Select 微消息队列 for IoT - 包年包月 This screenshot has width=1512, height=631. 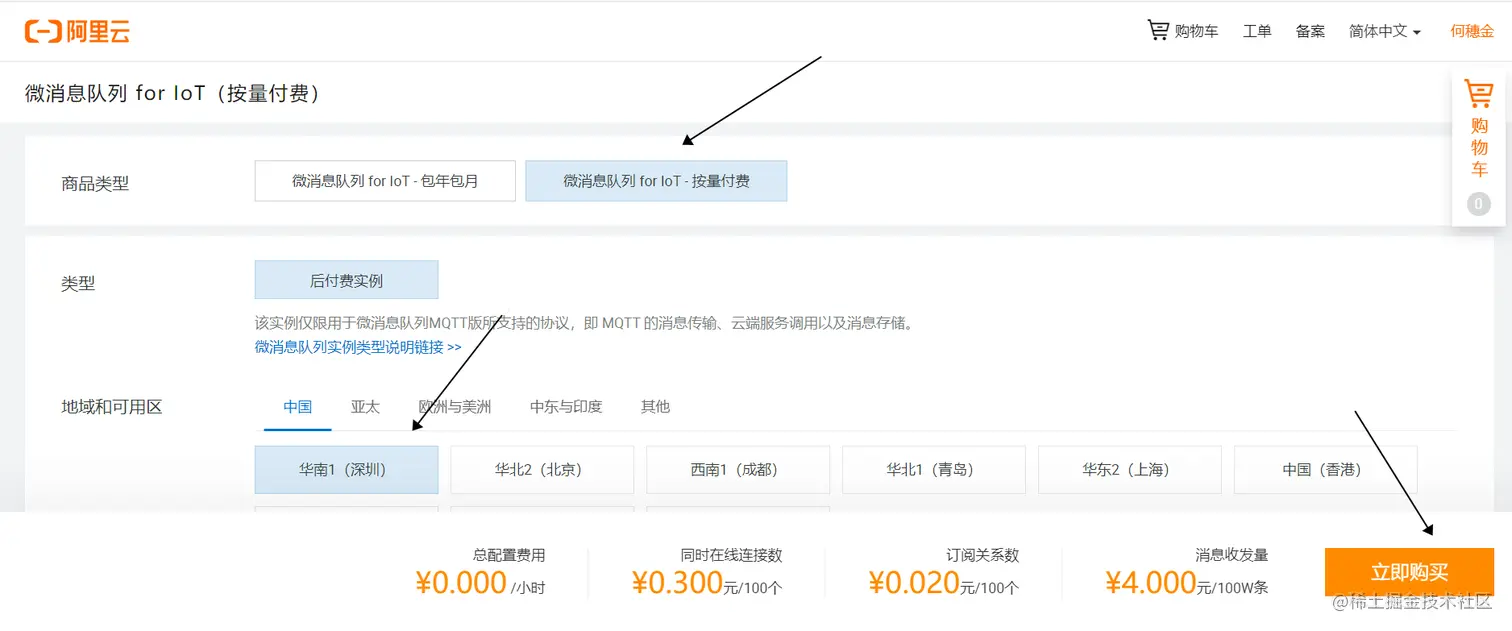(x=385, y=181)
